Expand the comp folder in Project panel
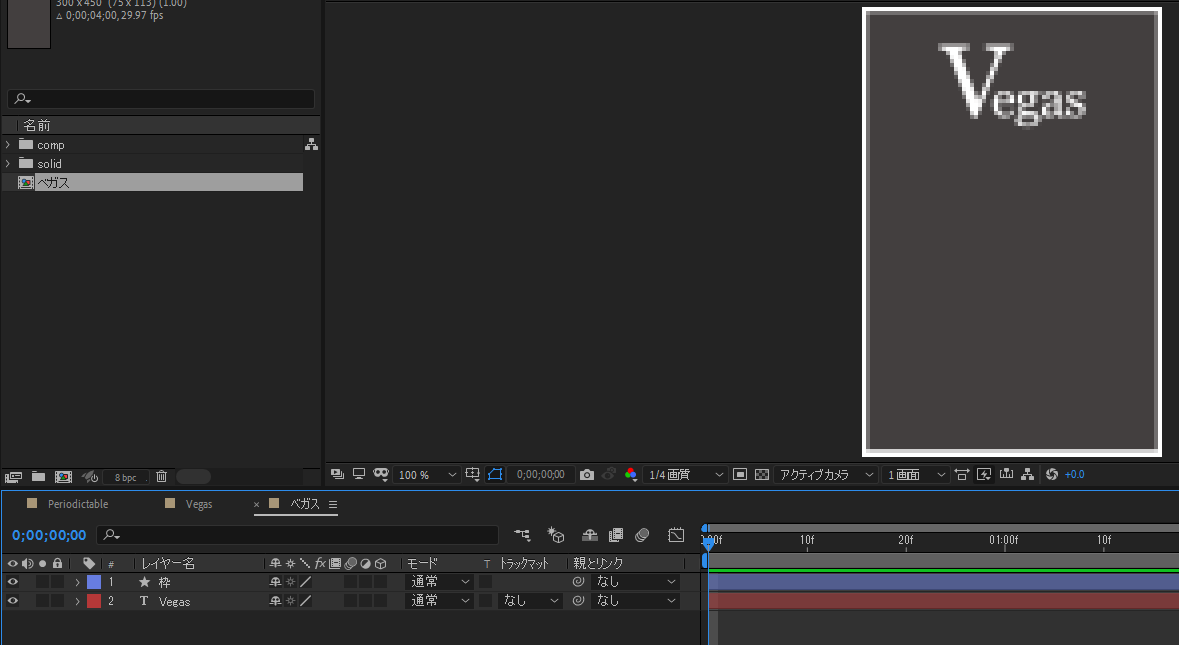 tap(8, 144)
